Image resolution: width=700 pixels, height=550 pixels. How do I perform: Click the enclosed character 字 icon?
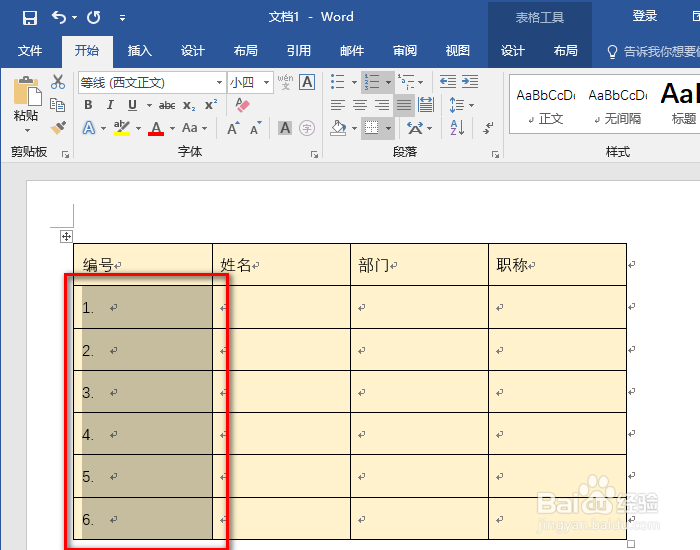pyautogui.click(x=307, y=128)
